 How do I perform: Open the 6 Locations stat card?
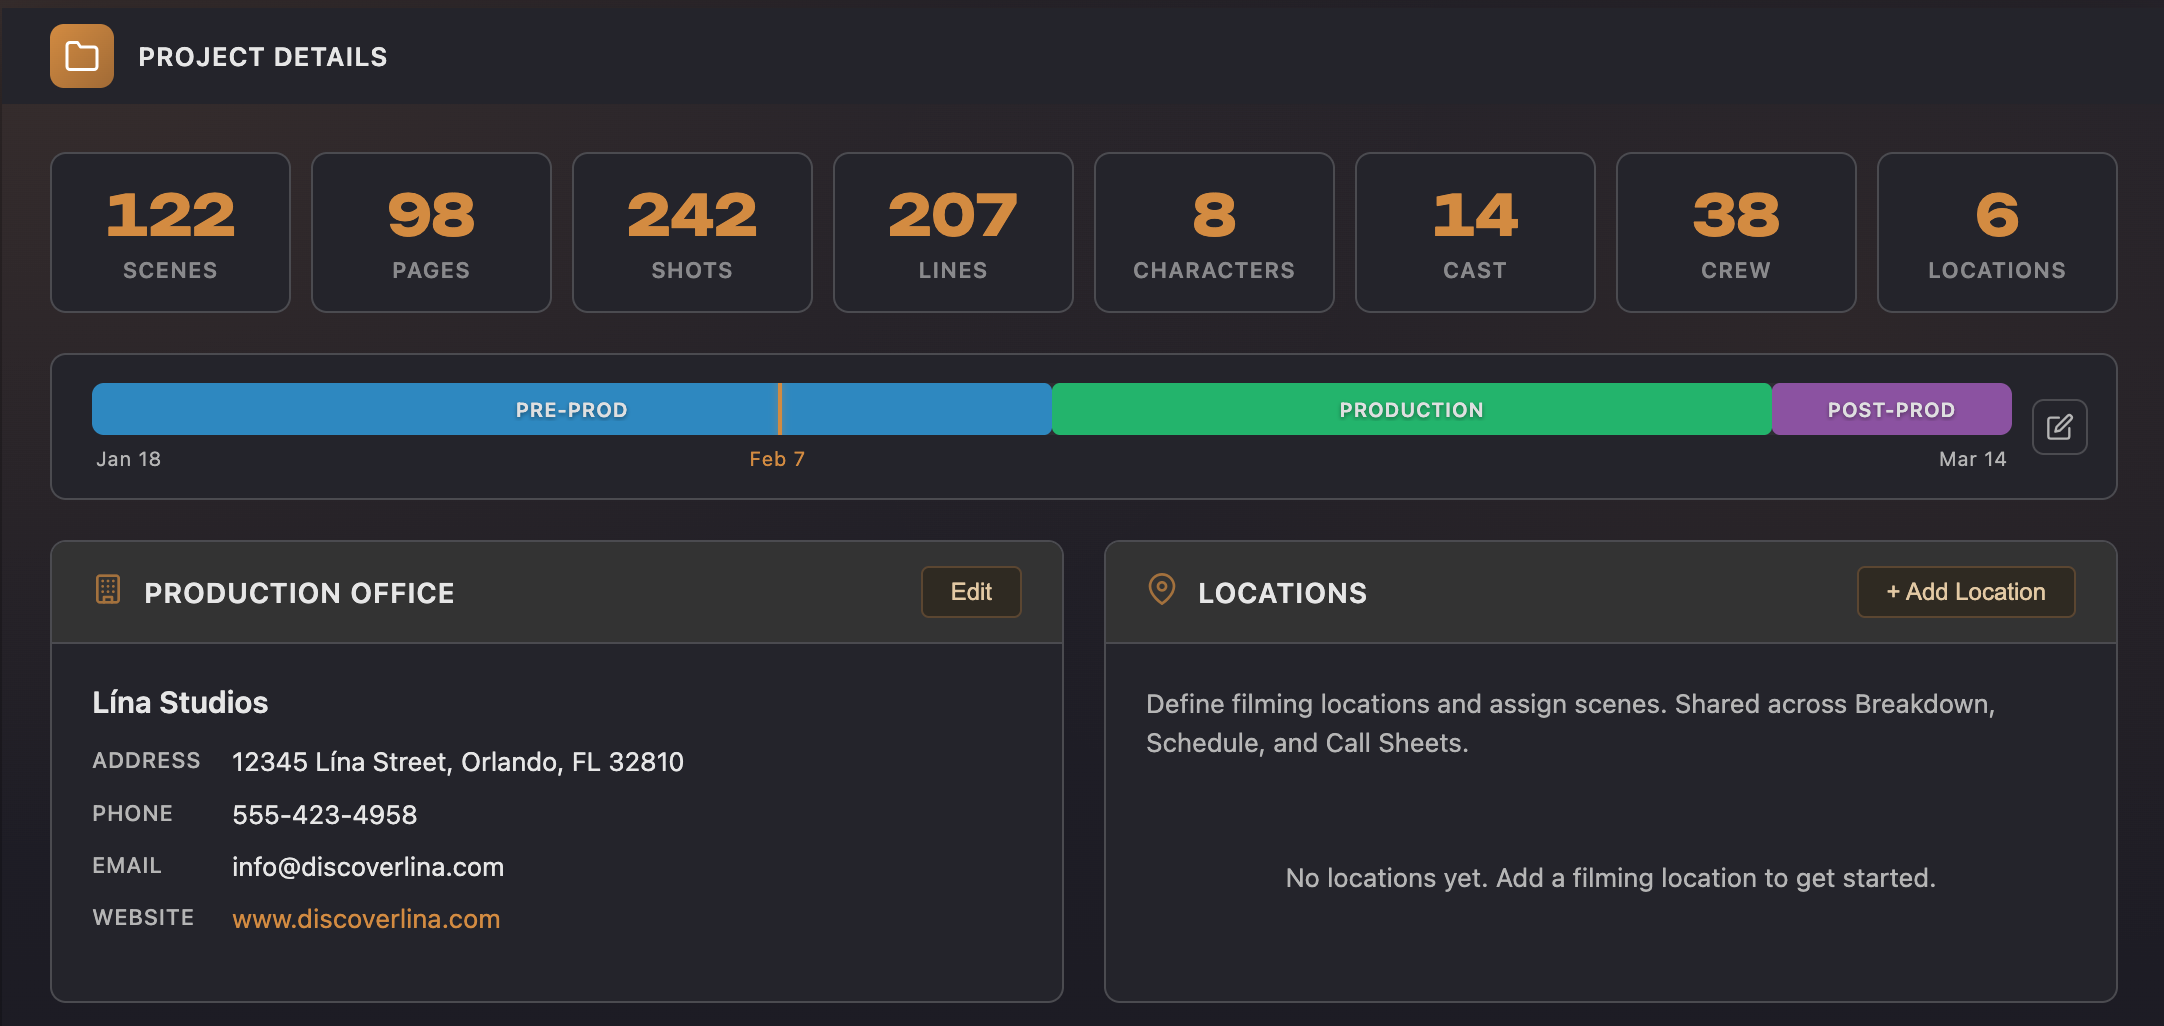1997,232
